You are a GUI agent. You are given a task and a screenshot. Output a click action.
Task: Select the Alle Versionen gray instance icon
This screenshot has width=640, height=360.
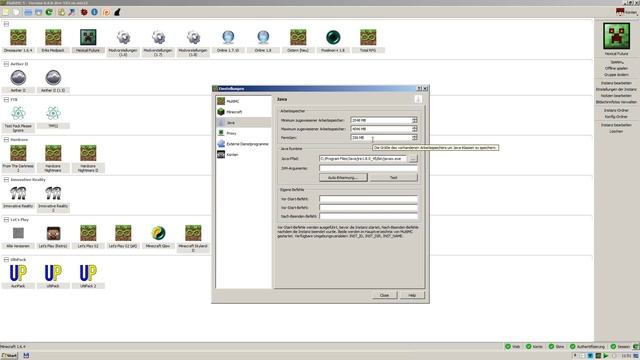click(x=18, y=233)
